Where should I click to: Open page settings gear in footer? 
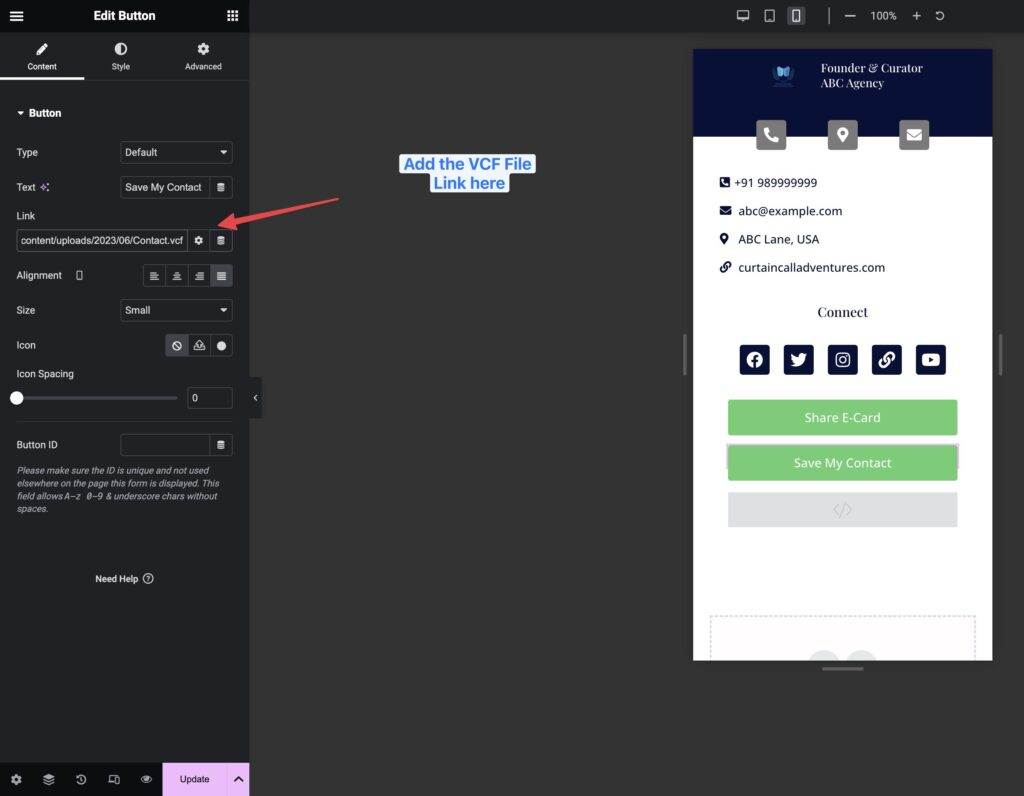point(16,780)
